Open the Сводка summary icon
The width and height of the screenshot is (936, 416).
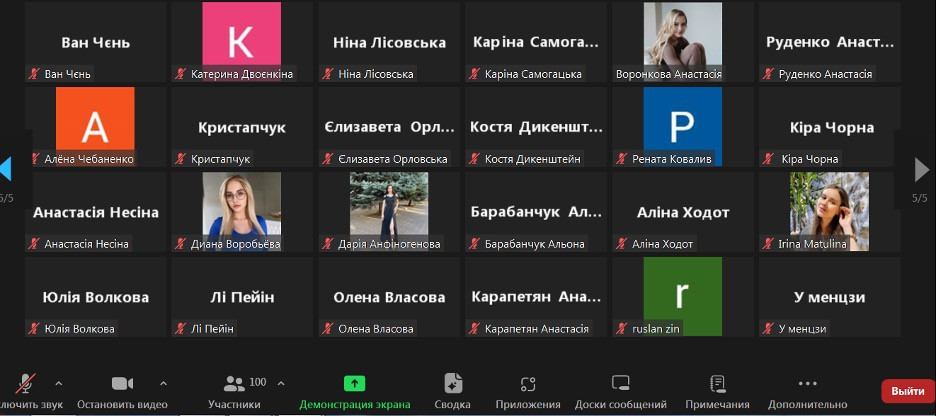click(453, 383)
